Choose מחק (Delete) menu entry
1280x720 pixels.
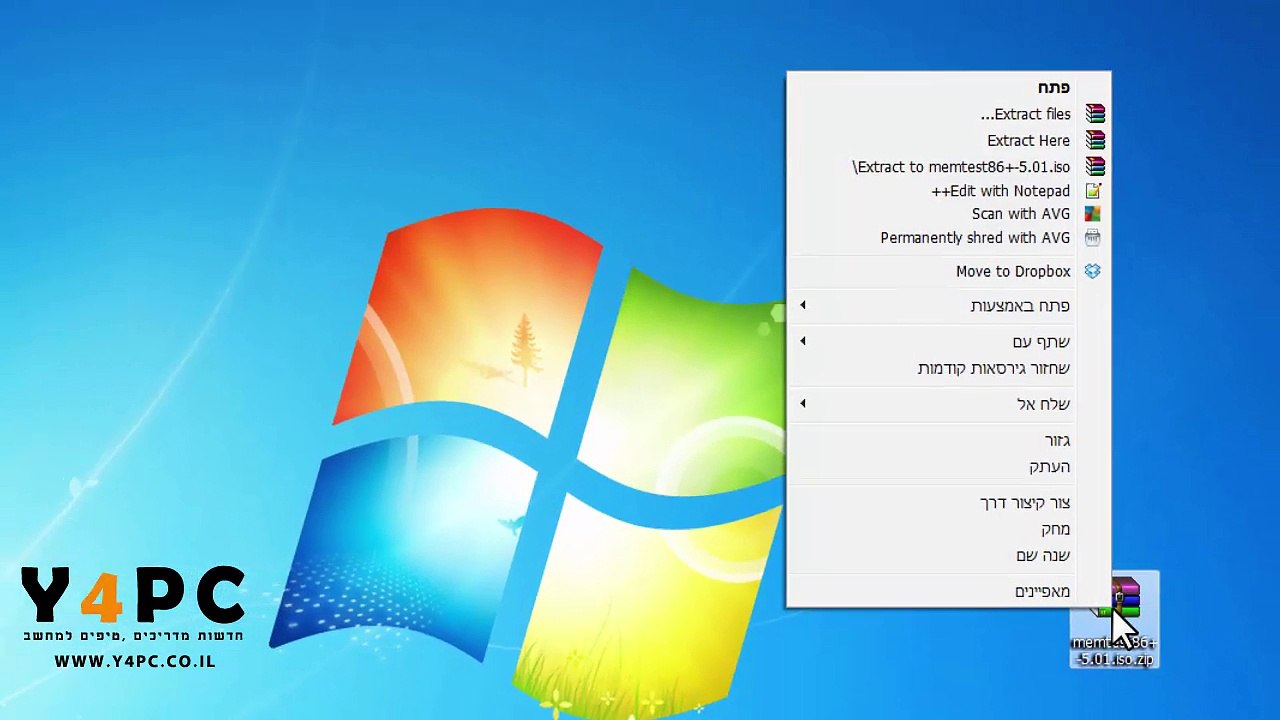tap(949, 529)
